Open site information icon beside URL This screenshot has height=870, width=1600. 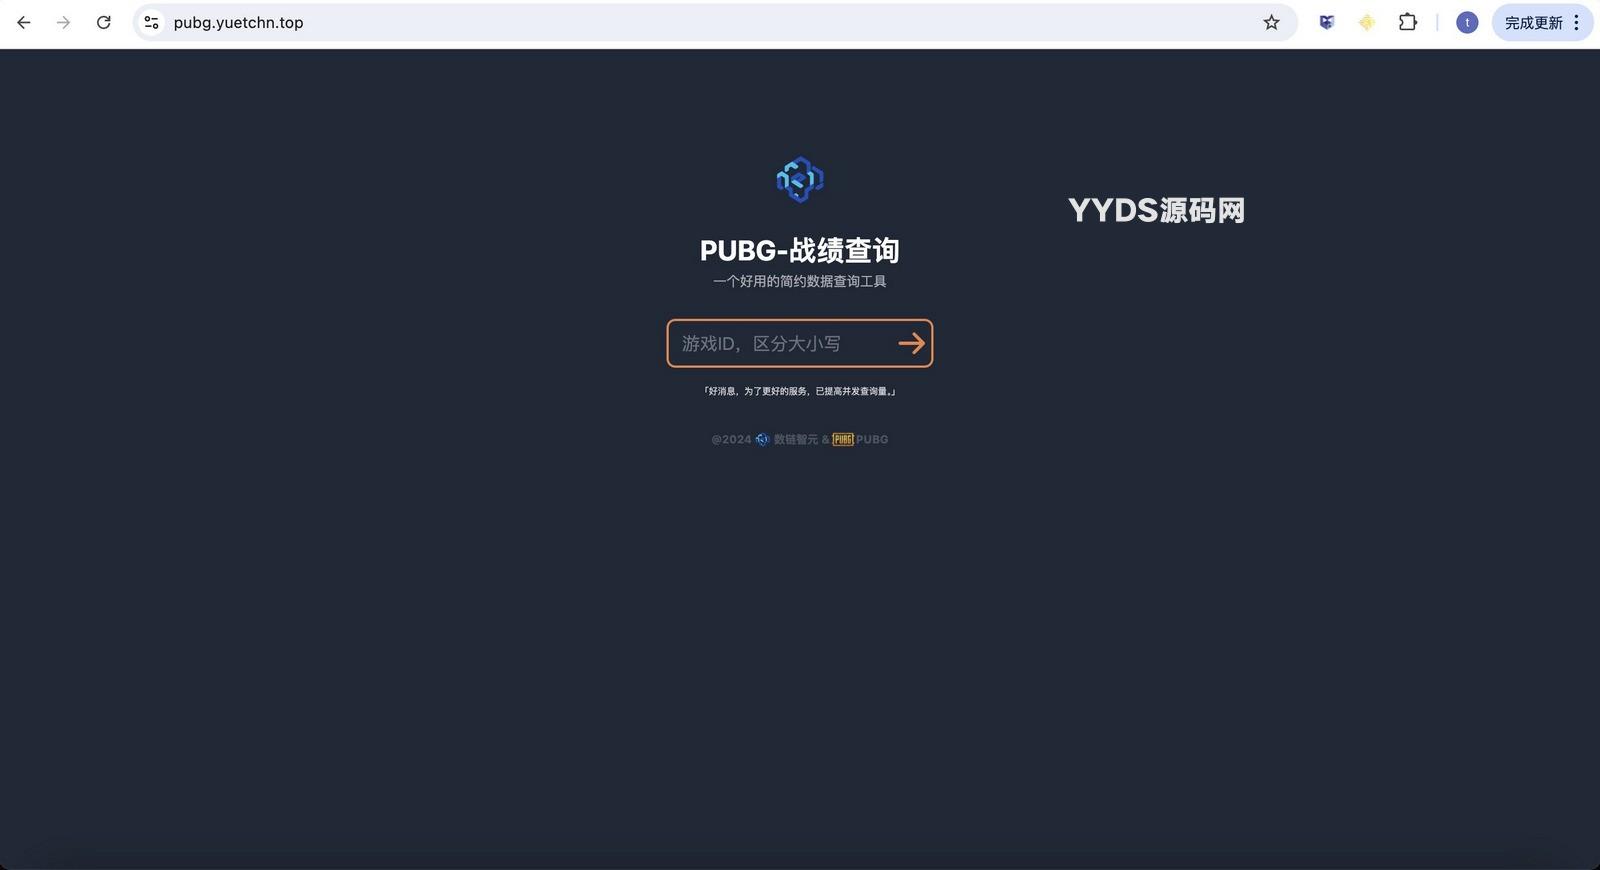[x=151, y=22]
